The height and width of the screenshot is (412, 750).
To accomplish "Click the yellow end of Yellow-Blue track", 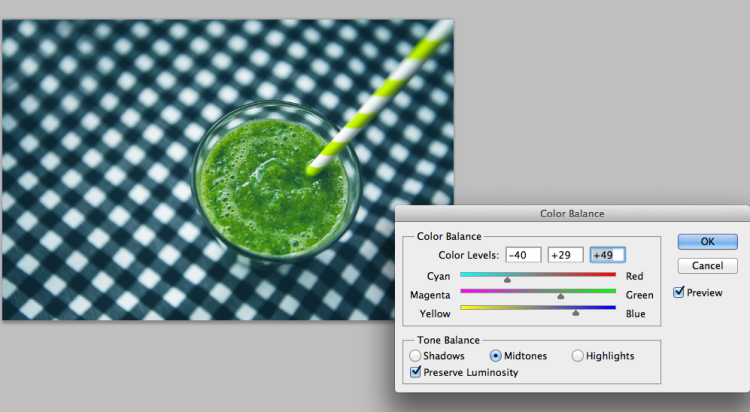I will [x=464, y=308].
